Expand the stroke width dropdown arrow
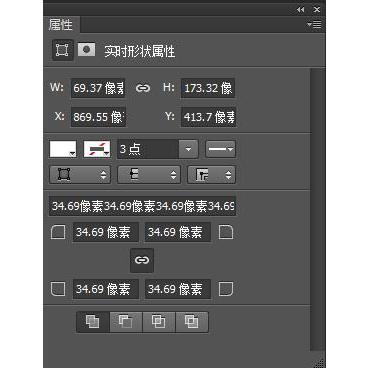Viewport: 370px width, 368px height. coord(188,149)
